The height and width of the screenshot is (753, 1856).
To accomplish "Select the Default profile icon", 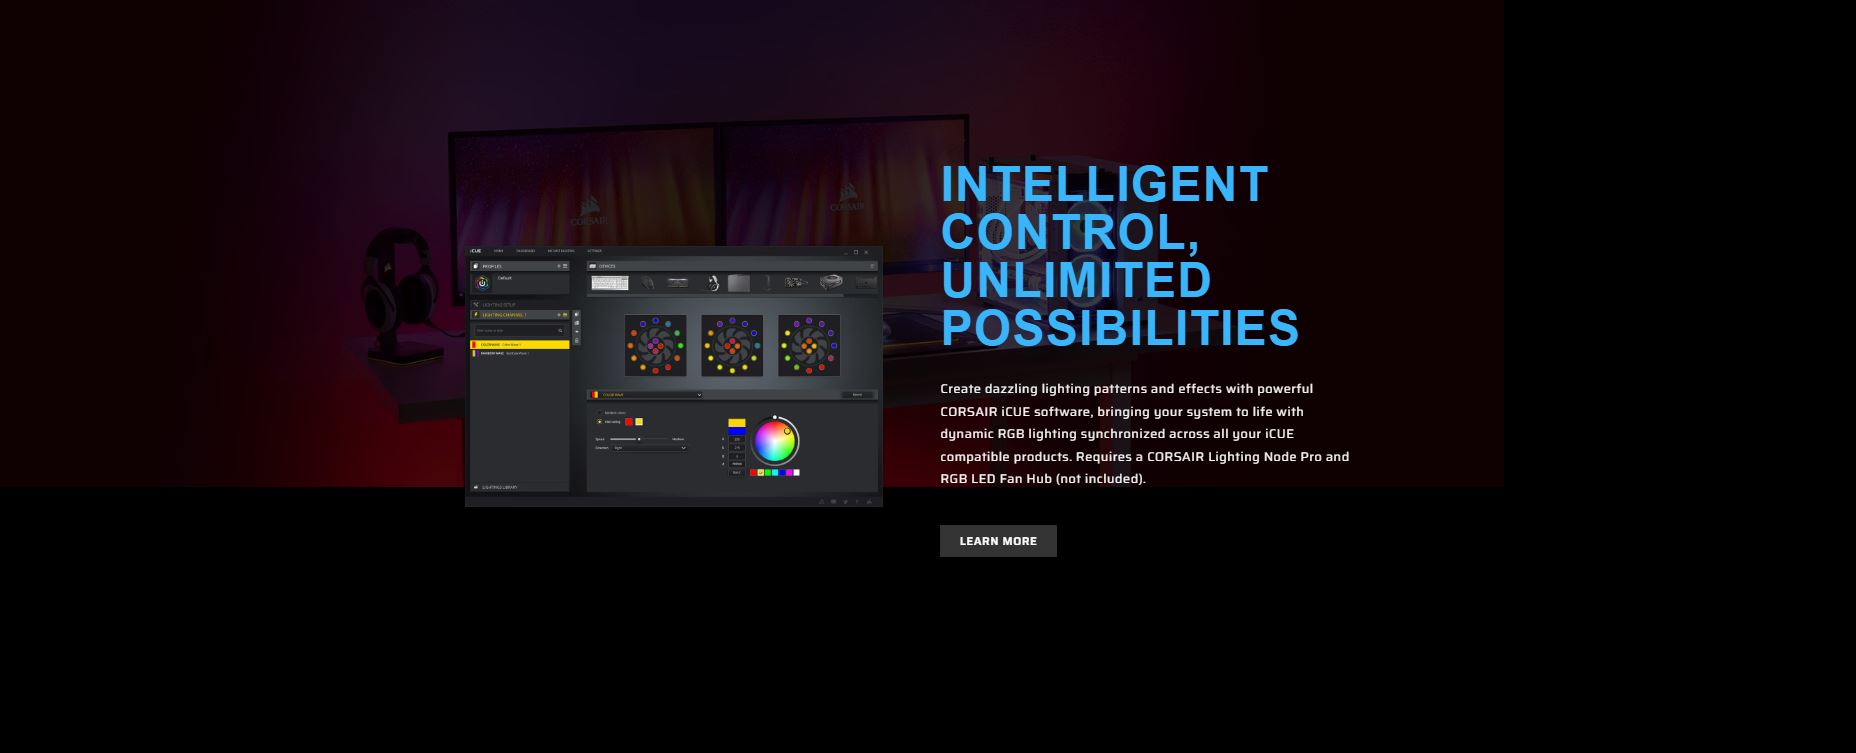I will tap(482, 283).
